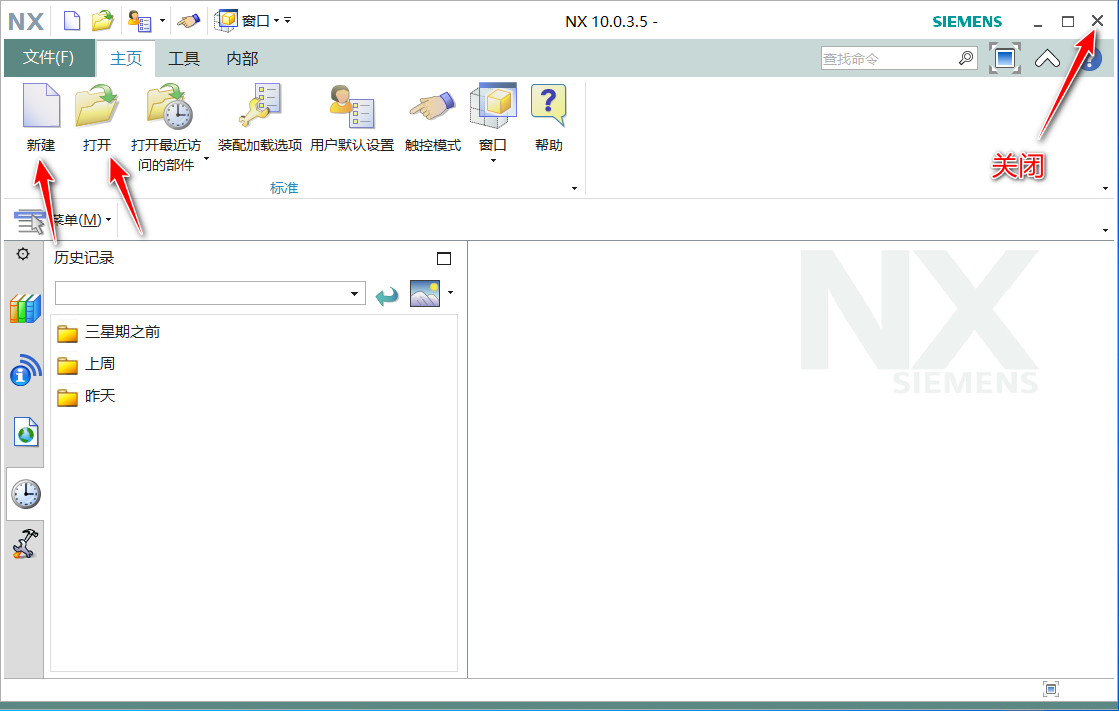The image size is (1119, 711).
Task: Open the 昨天 history folder
Action: (x=86, y=396)
